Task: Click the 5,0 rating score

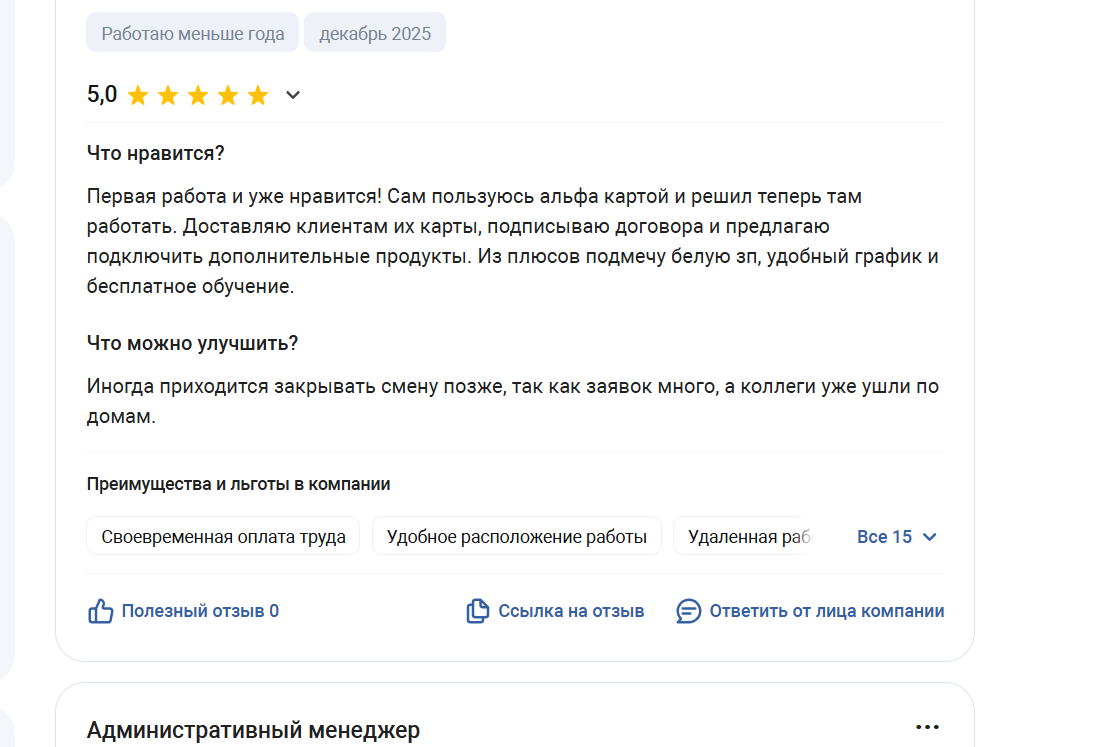Action: tap(102, 95)
